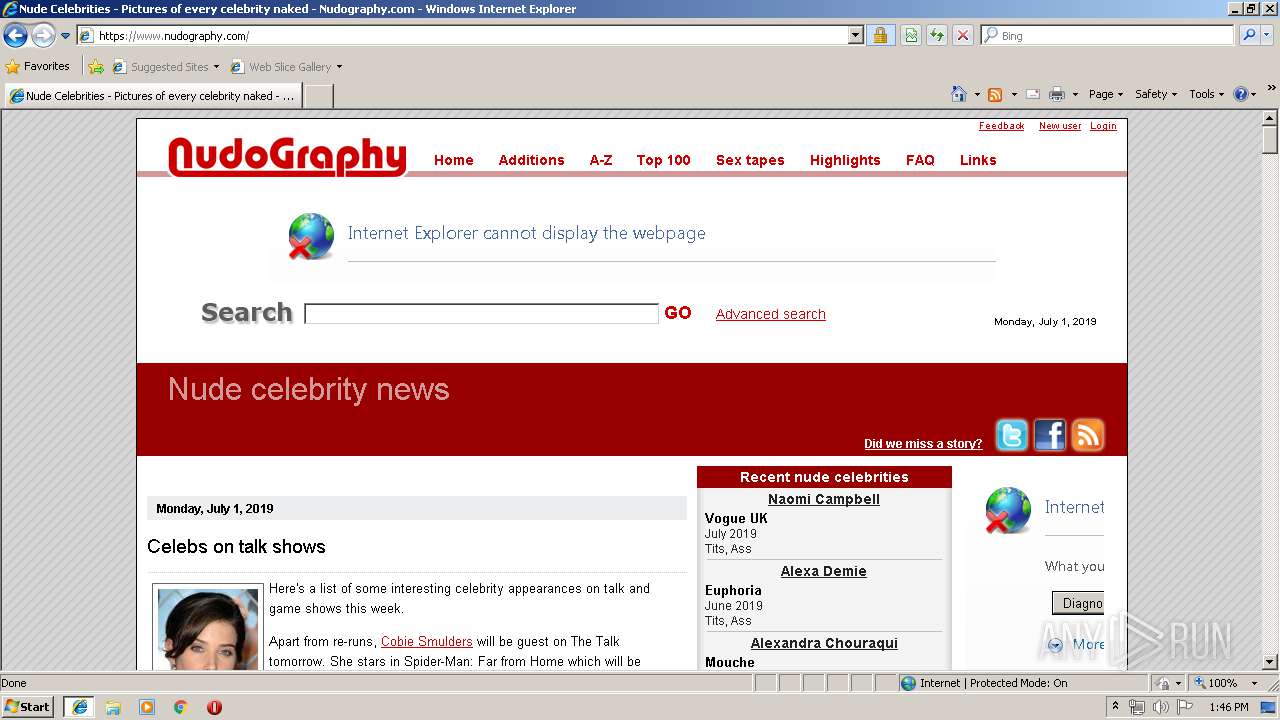Click the NudoGraphy site logo

tap(287, 156)
